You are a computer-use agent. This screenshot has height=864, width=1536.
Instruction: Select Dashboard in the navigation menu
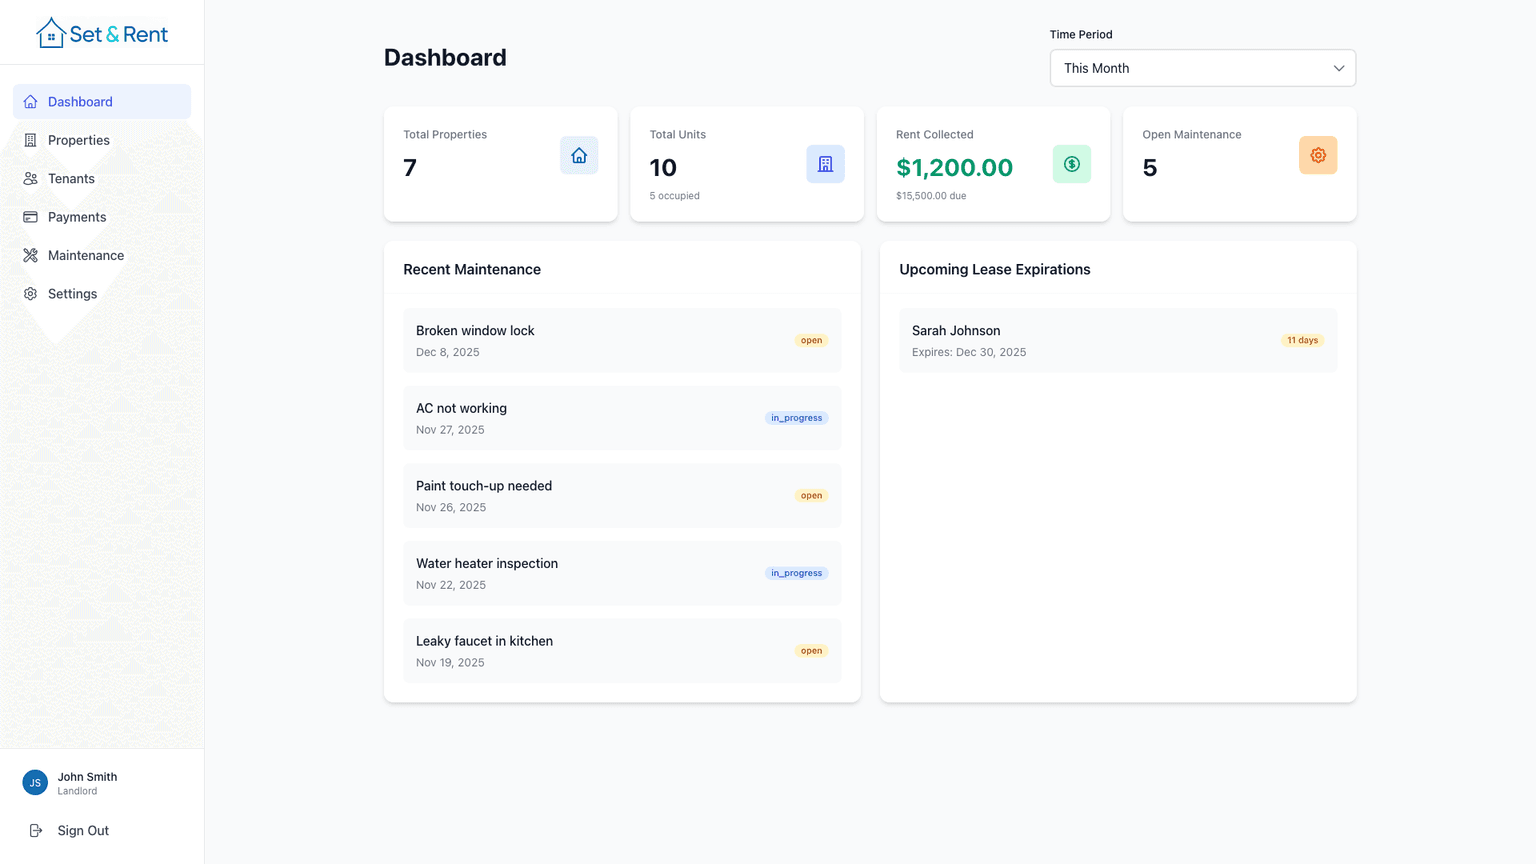79,101
